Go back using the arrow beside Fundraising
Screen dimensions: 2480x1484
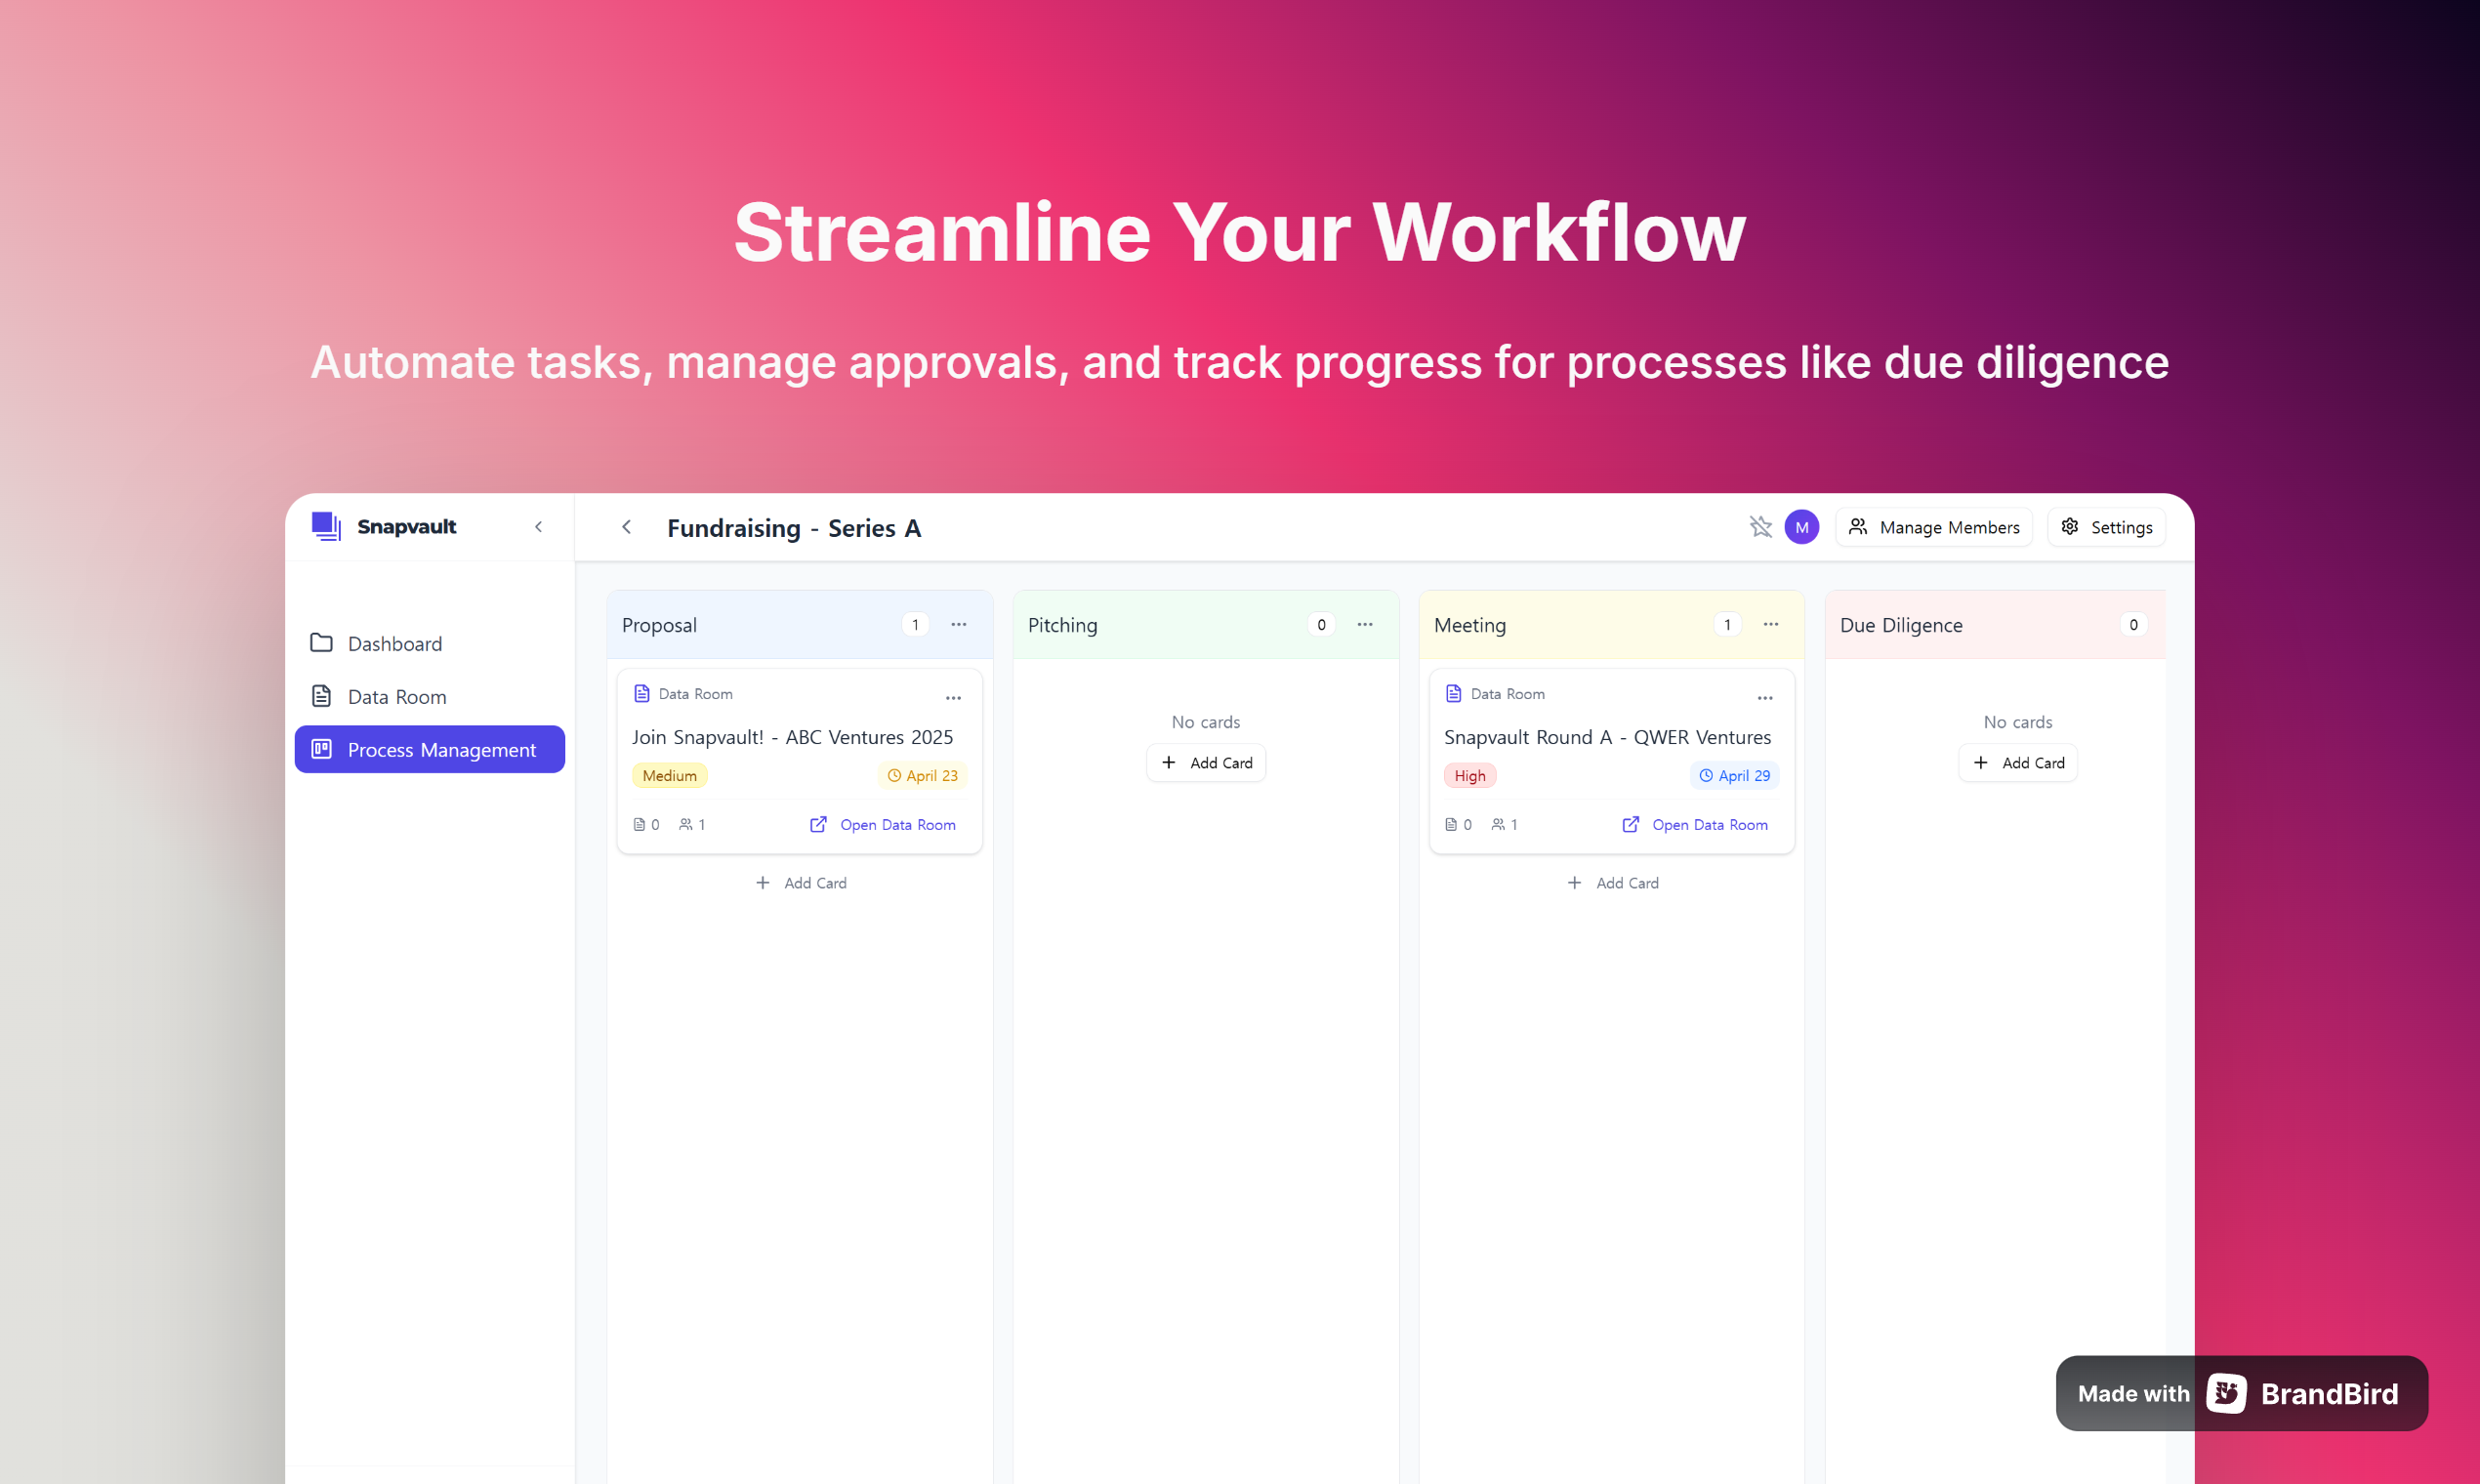click(x=626, y=527)
